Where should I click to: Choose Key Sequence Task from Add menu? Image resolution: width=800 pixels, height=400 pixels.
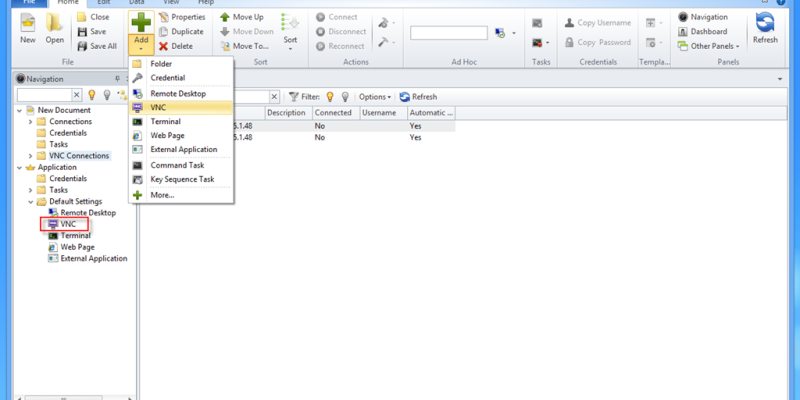[x=181, y=179]
